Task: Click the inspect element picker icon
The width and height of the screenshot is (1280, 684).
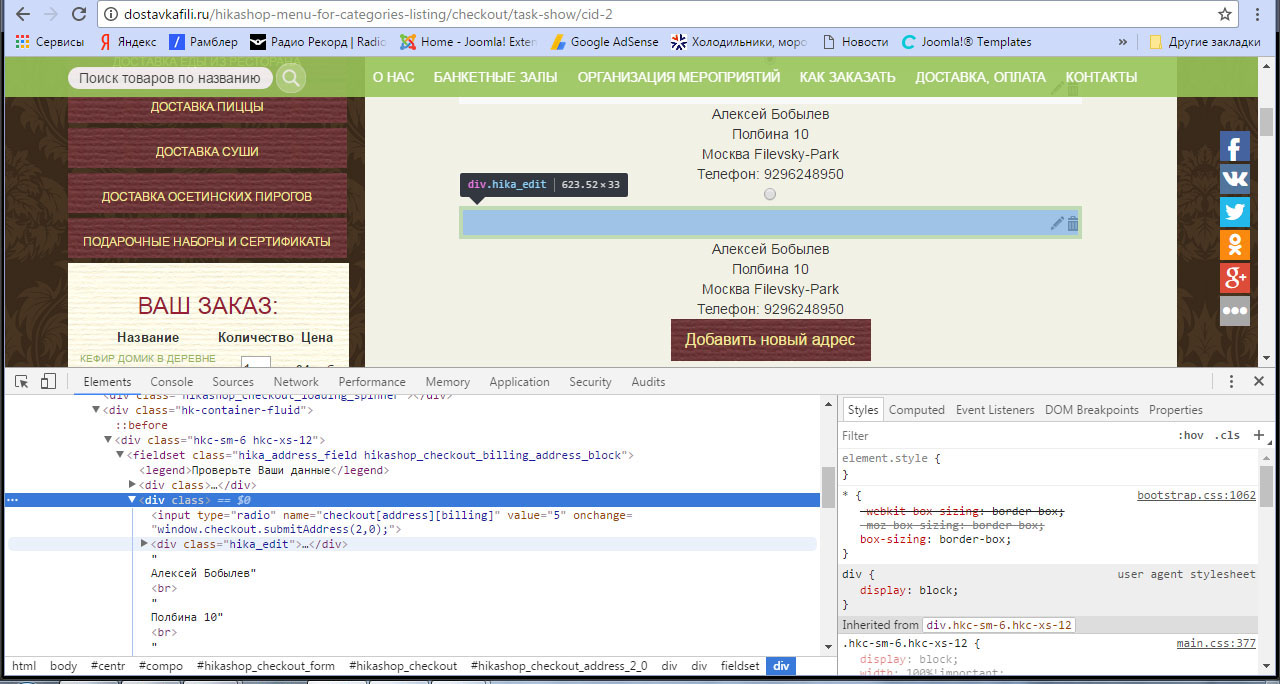Action: point(21,381)
